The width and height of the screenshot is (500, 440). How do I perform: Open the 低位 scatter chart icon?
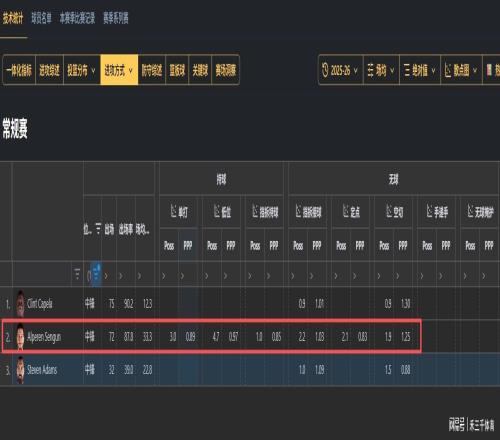217,211
